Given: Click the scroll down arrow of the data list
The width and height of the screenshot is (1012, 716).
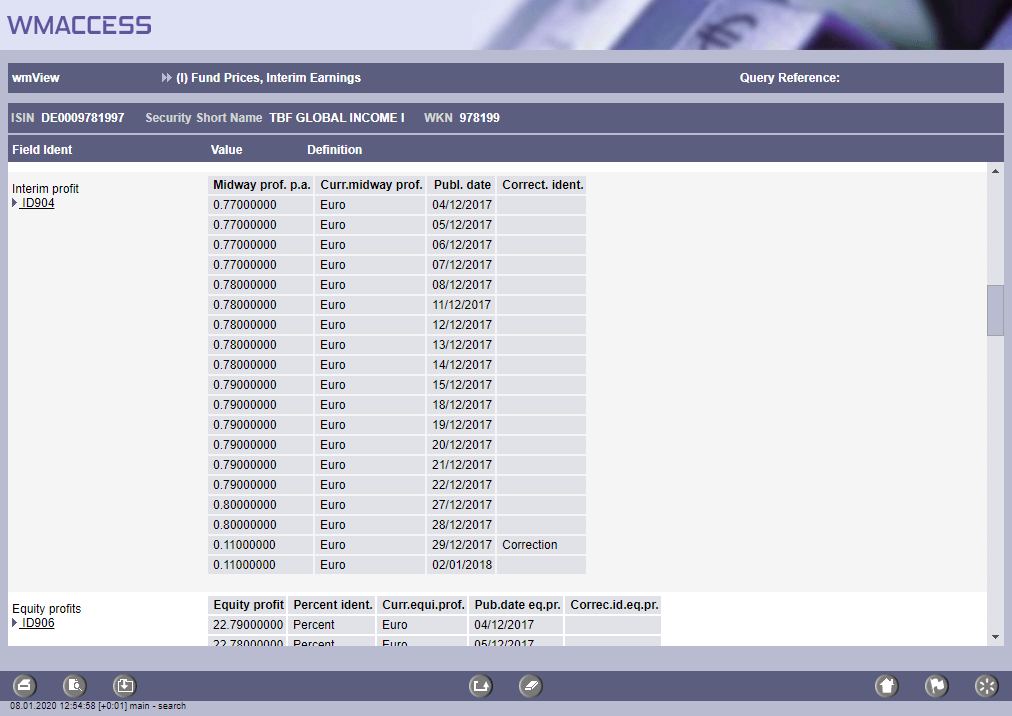Looking at the screenshot, I should pos(995,636).
